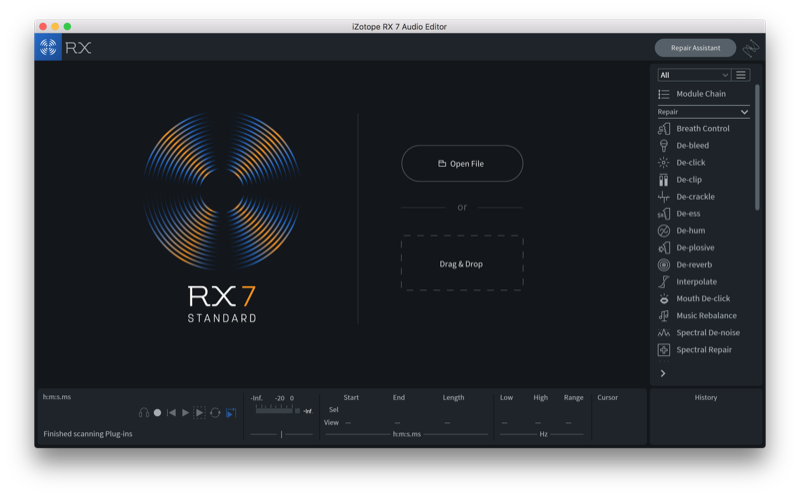Click the Play button
This screenshot has width=800, height=497.
pos(185,413)
